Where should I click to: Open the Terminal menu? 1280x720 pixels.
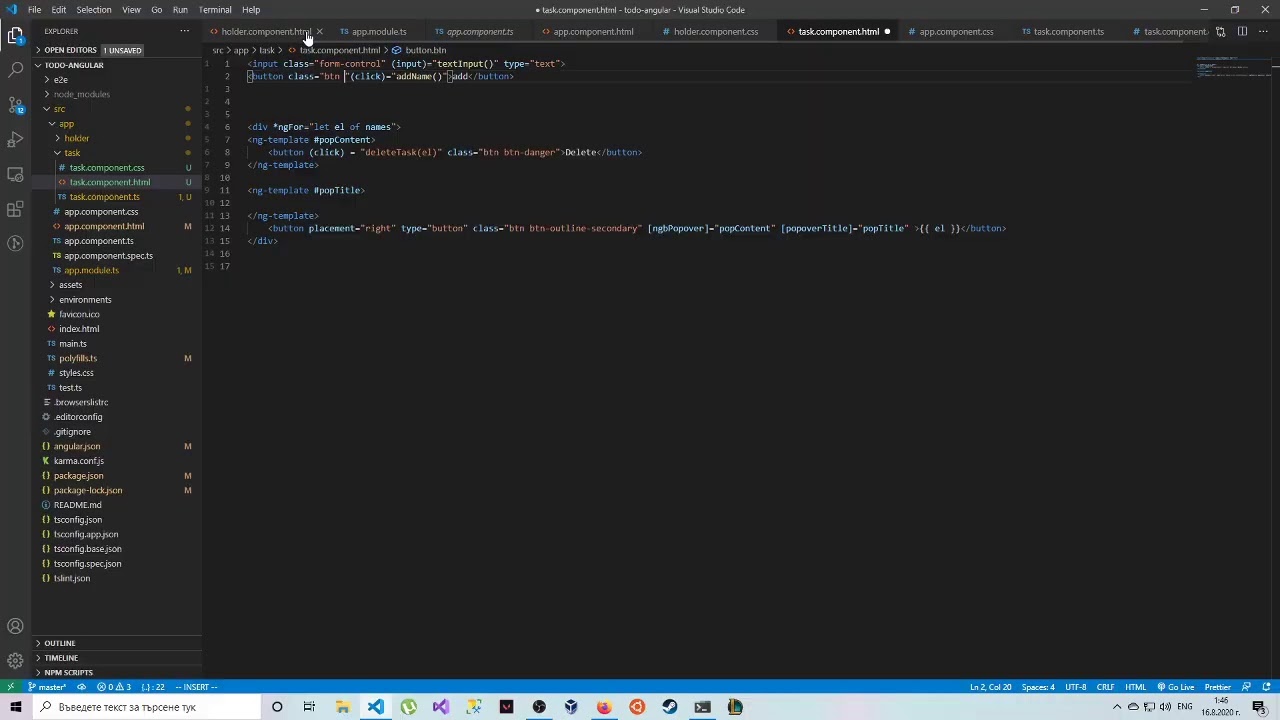214,10
